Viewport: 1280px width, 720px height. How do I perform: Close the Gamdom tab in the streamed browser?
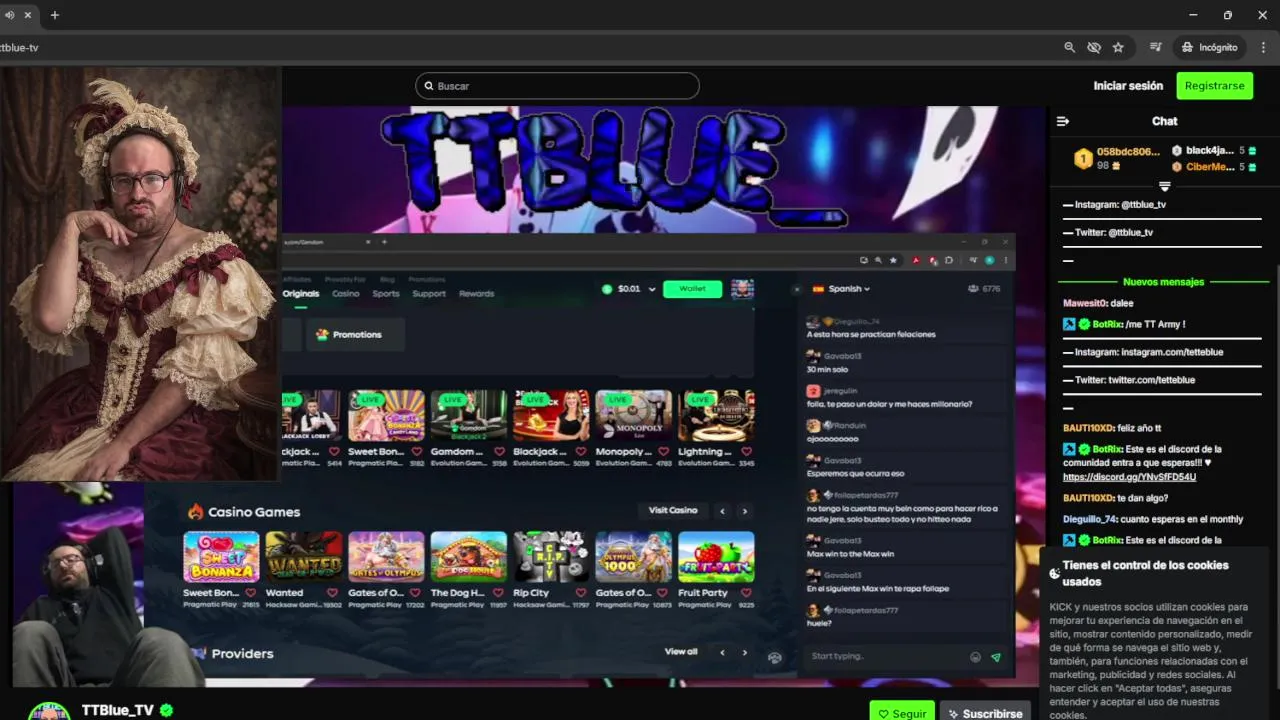(367, 242)
